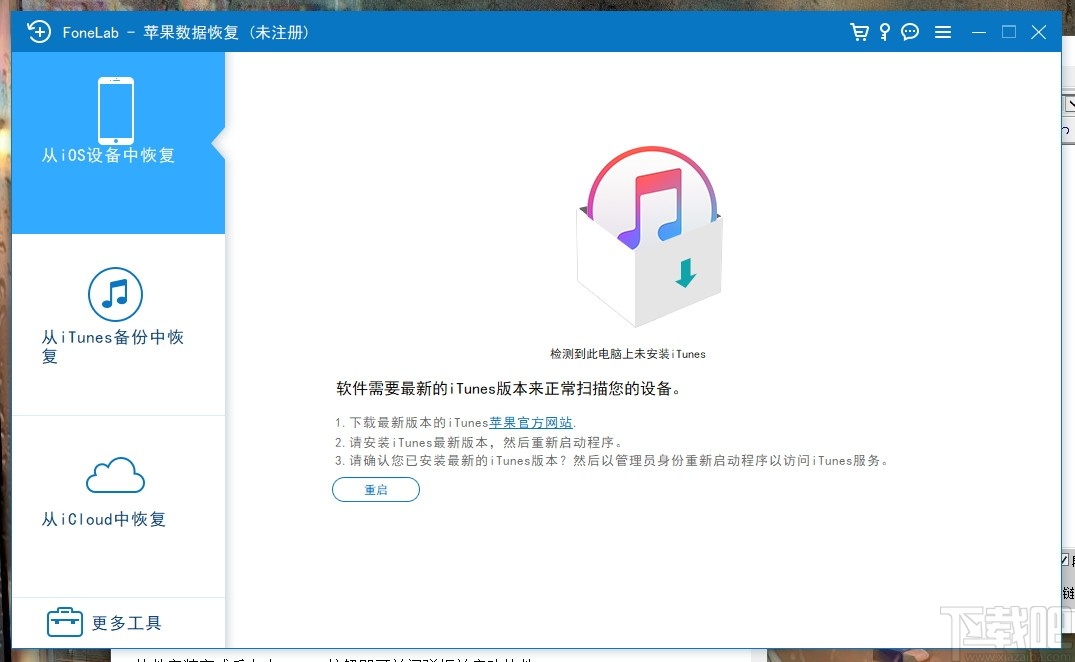
Task: Open the feedback chat bubble icon
Action: pos(910,31)
